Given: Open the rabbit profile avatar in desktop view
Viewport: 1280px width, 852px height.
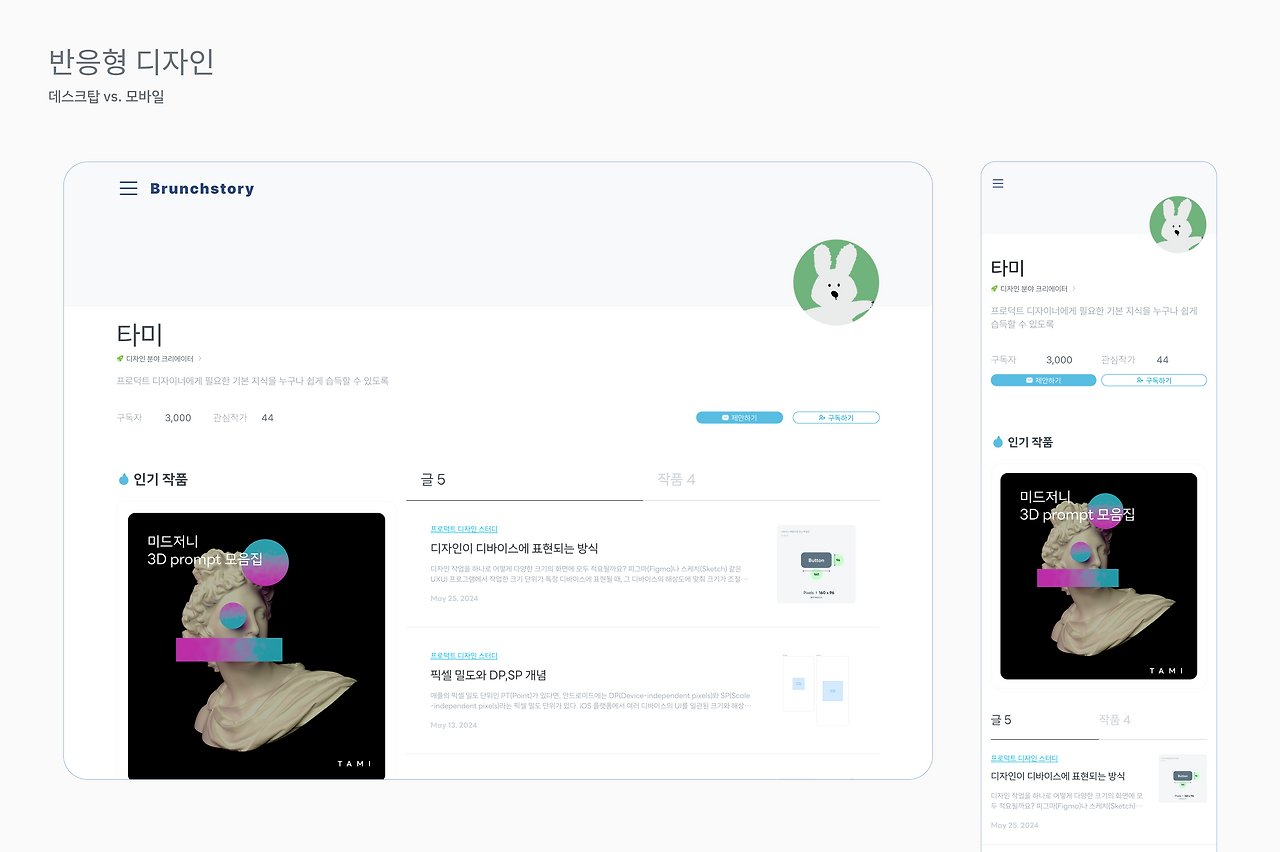Looking at the screenshot, I should [836, 283].
